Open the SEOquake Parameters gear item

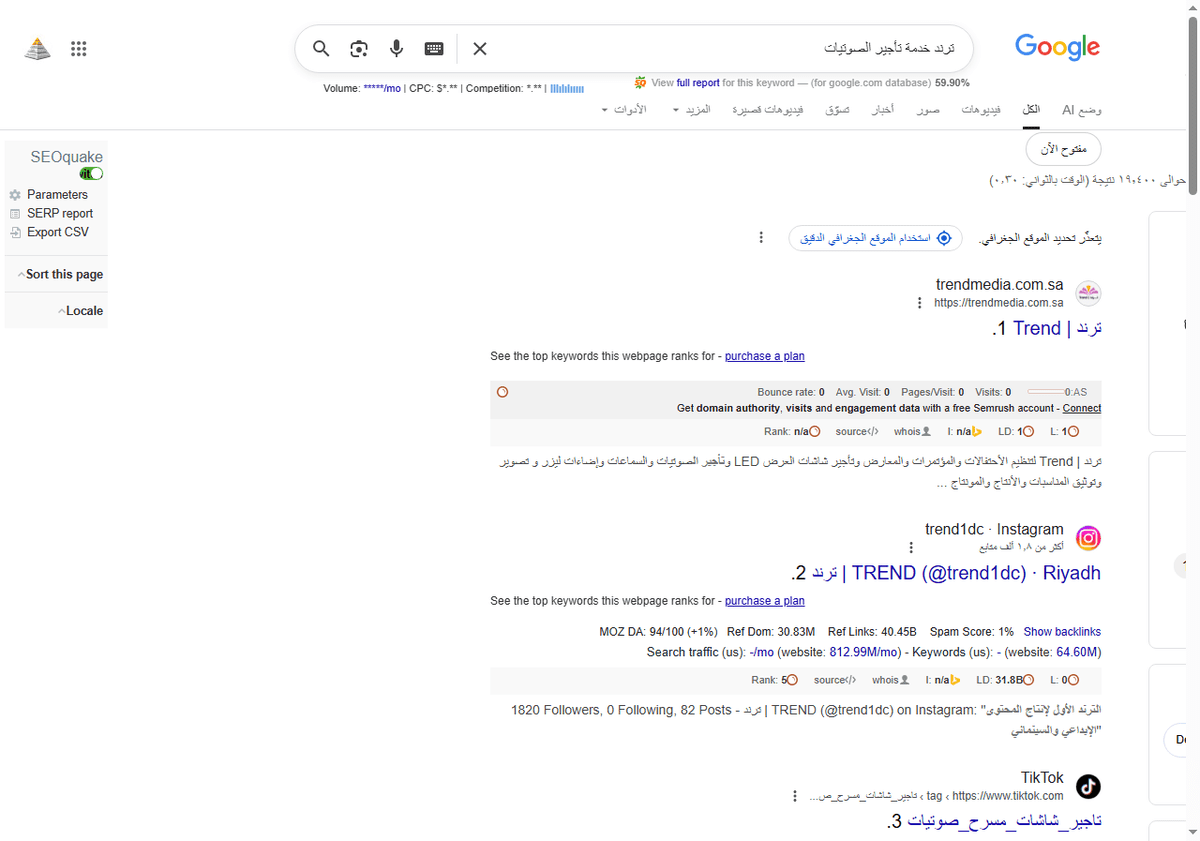click(x=49, y=195)
